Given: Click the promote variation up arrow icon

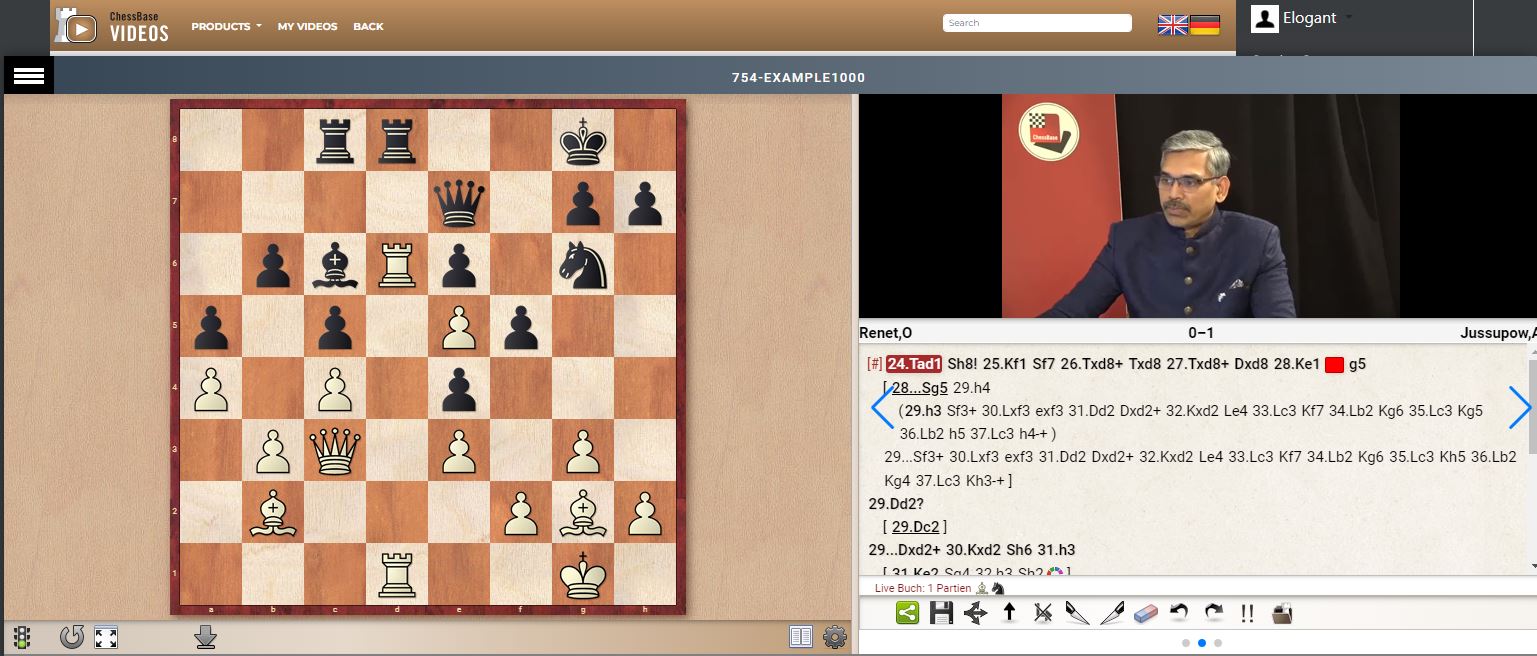Looking at the screenshot, I should (x=1009, y=613).
